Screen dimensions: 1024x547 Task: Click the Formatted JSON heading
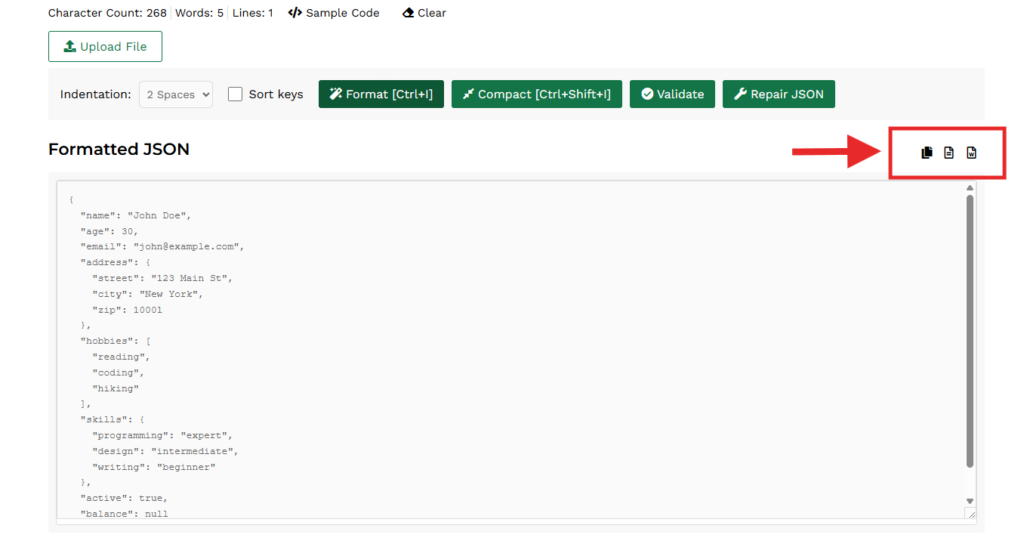pyautogui.click(x=119, y=149)
